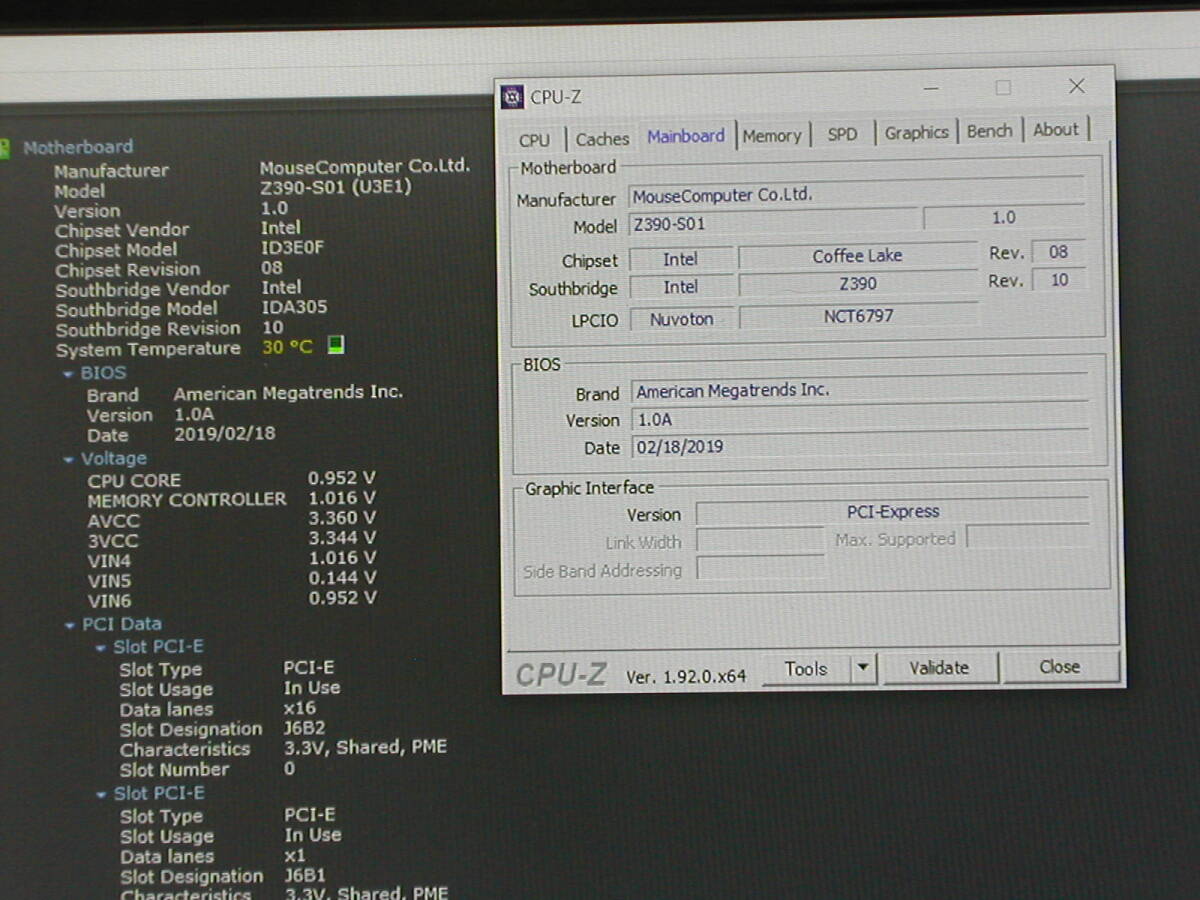Collapse the second Slot PCI-E node with J6B1
Screen dimensions: 1200x900
(x=101, y=795)
